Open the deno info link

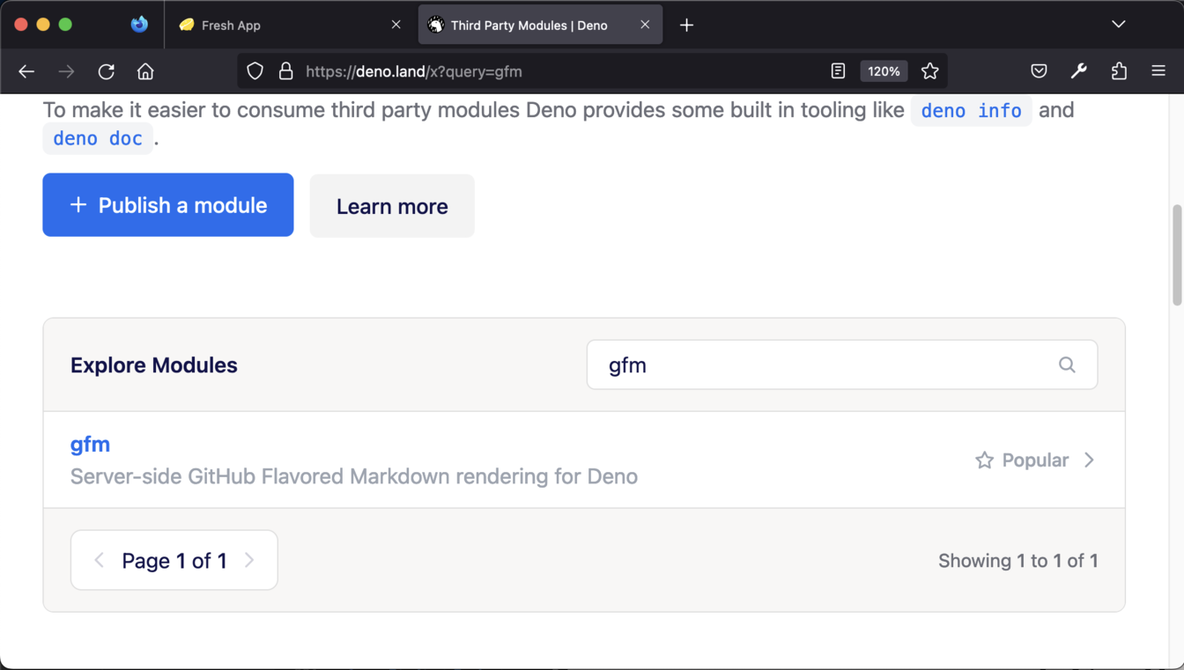point(971,111)
